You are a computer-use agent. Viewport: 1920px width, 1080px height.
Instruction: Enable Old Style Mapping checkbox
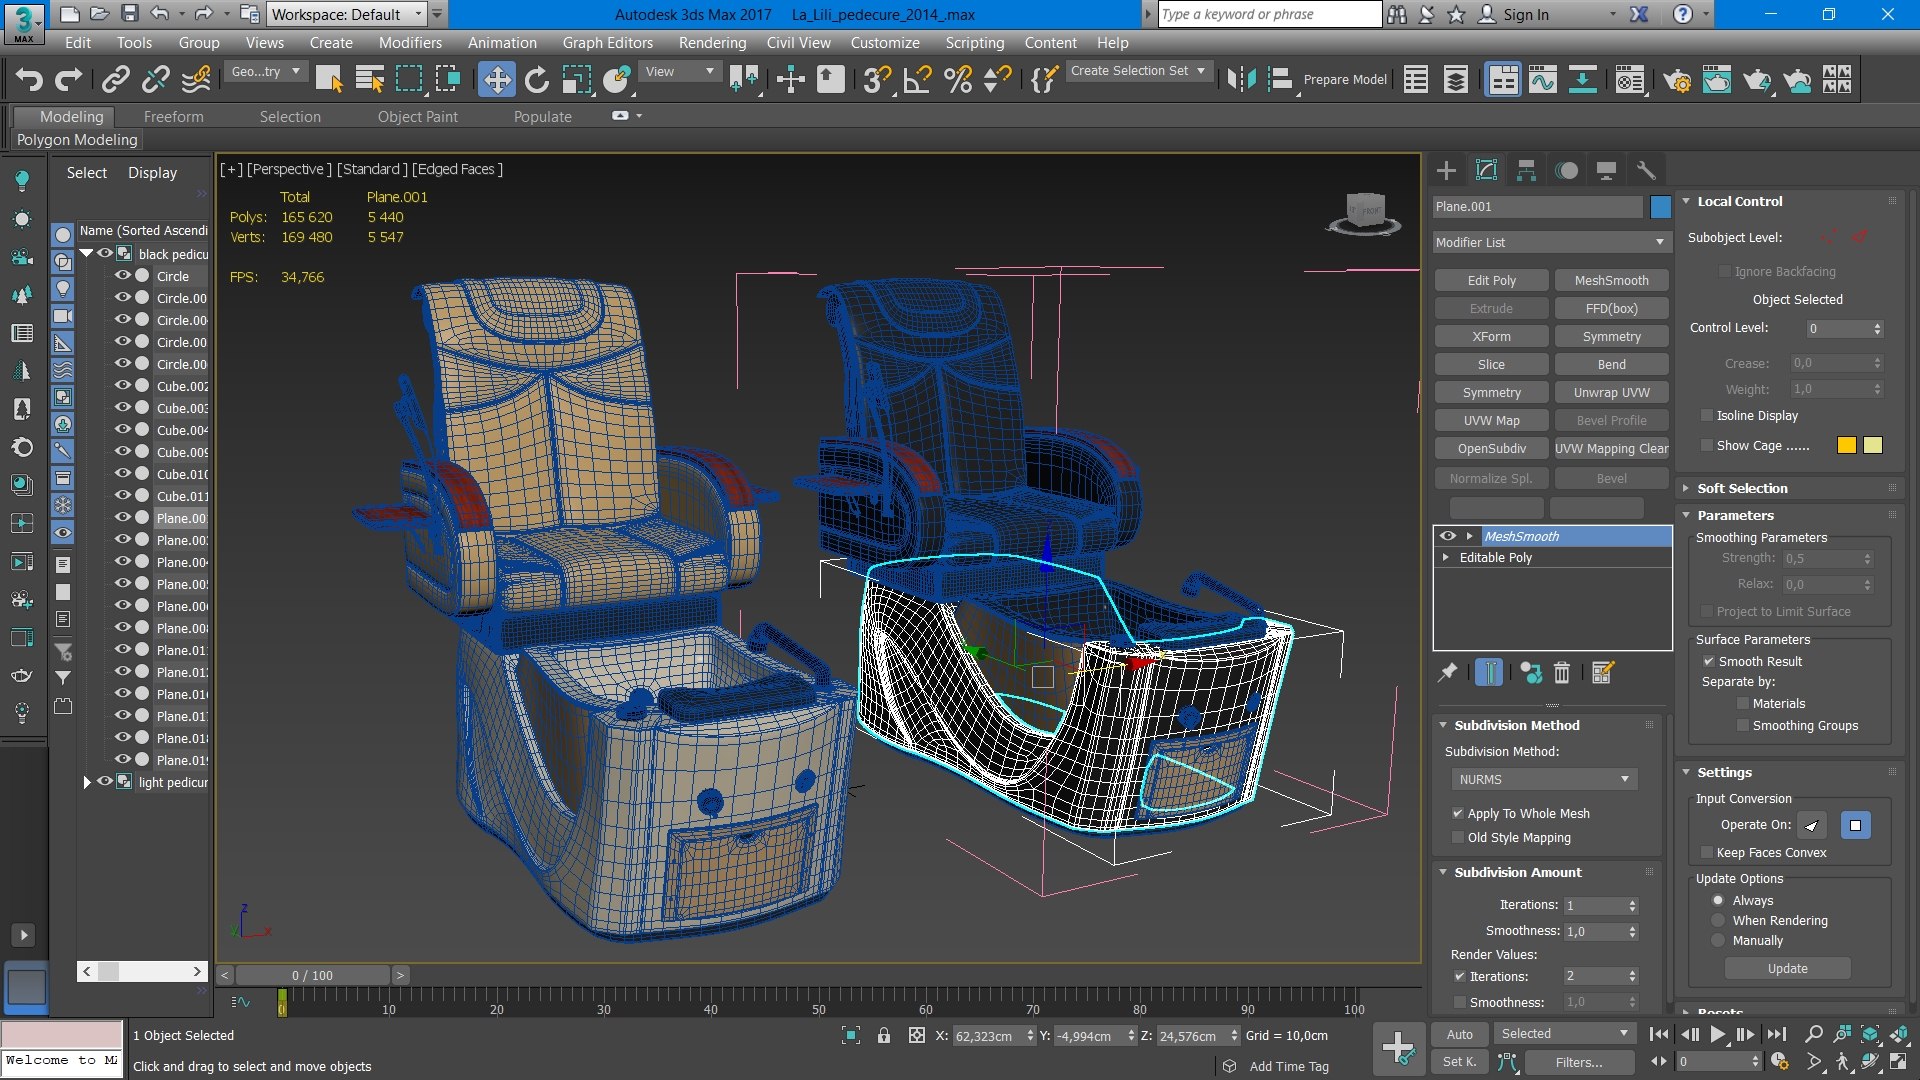(x=1458, y=838)
